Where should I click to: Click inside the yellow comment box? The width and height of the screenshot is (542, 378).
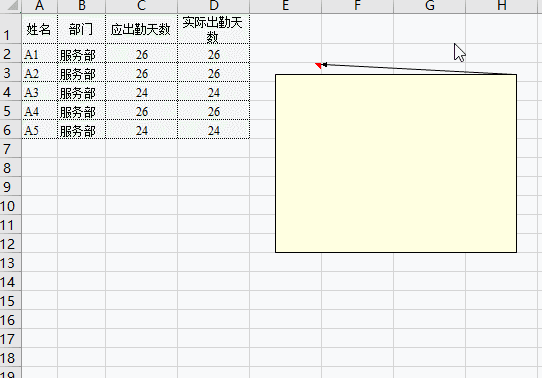click(x=396, y=163)
